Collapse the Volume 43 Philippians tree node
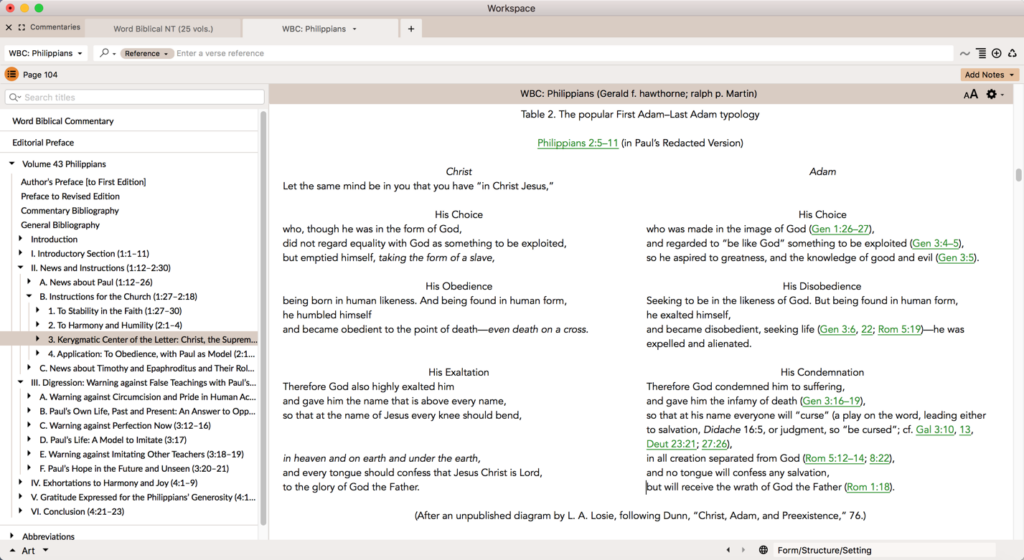Image resolution: width=1024 pixels, height=560 pixels. (x=12, y=164)
